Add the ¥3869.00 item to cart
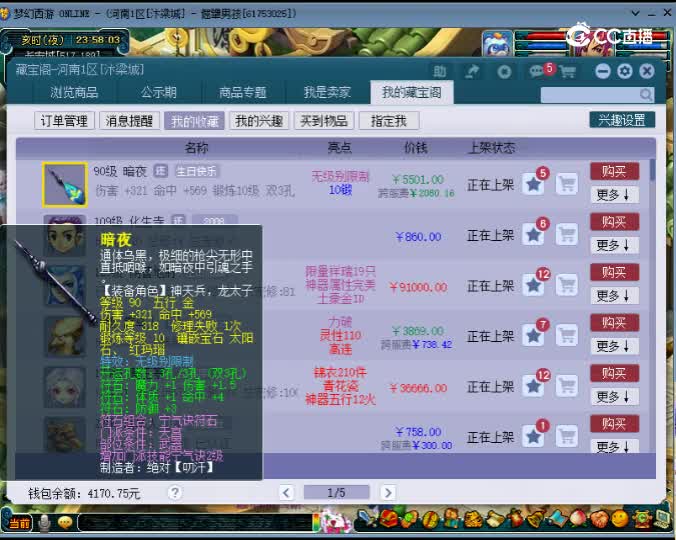Viewport: 676px width, 540px height. click(x=566, y=336)
